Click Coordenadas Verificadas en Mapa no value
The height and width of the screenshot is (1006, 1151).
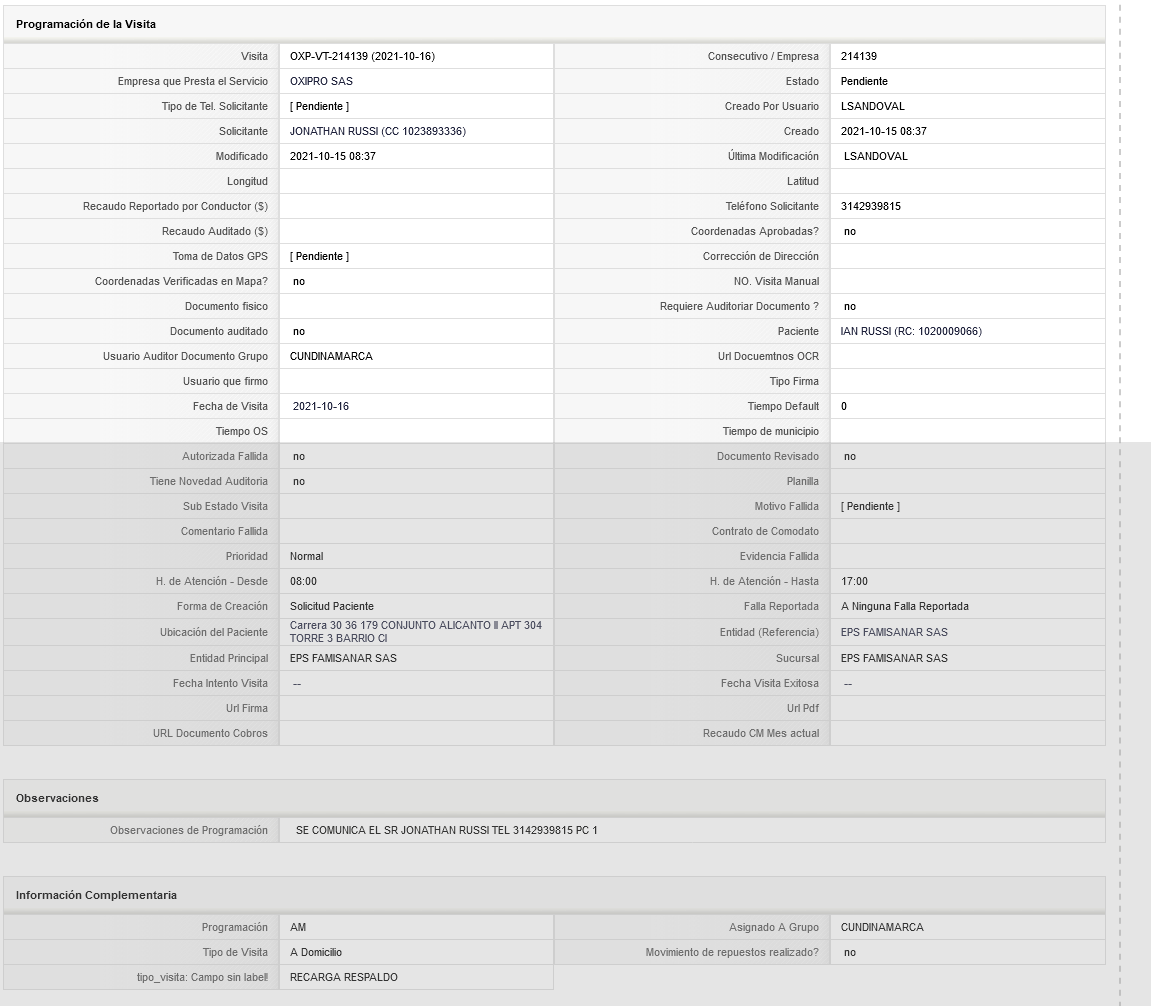[x=299, y=281]
